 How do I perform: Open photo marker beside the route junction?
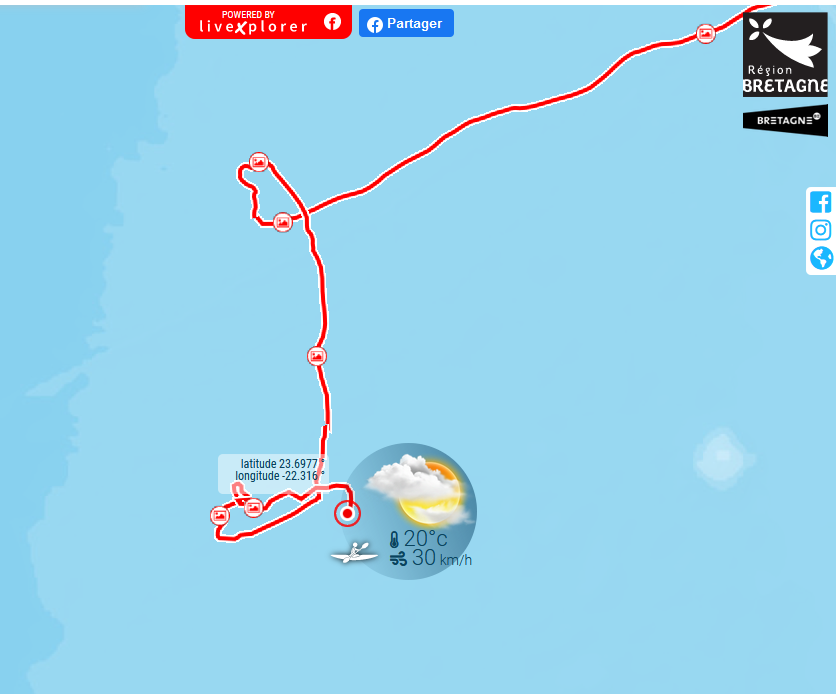283,222
